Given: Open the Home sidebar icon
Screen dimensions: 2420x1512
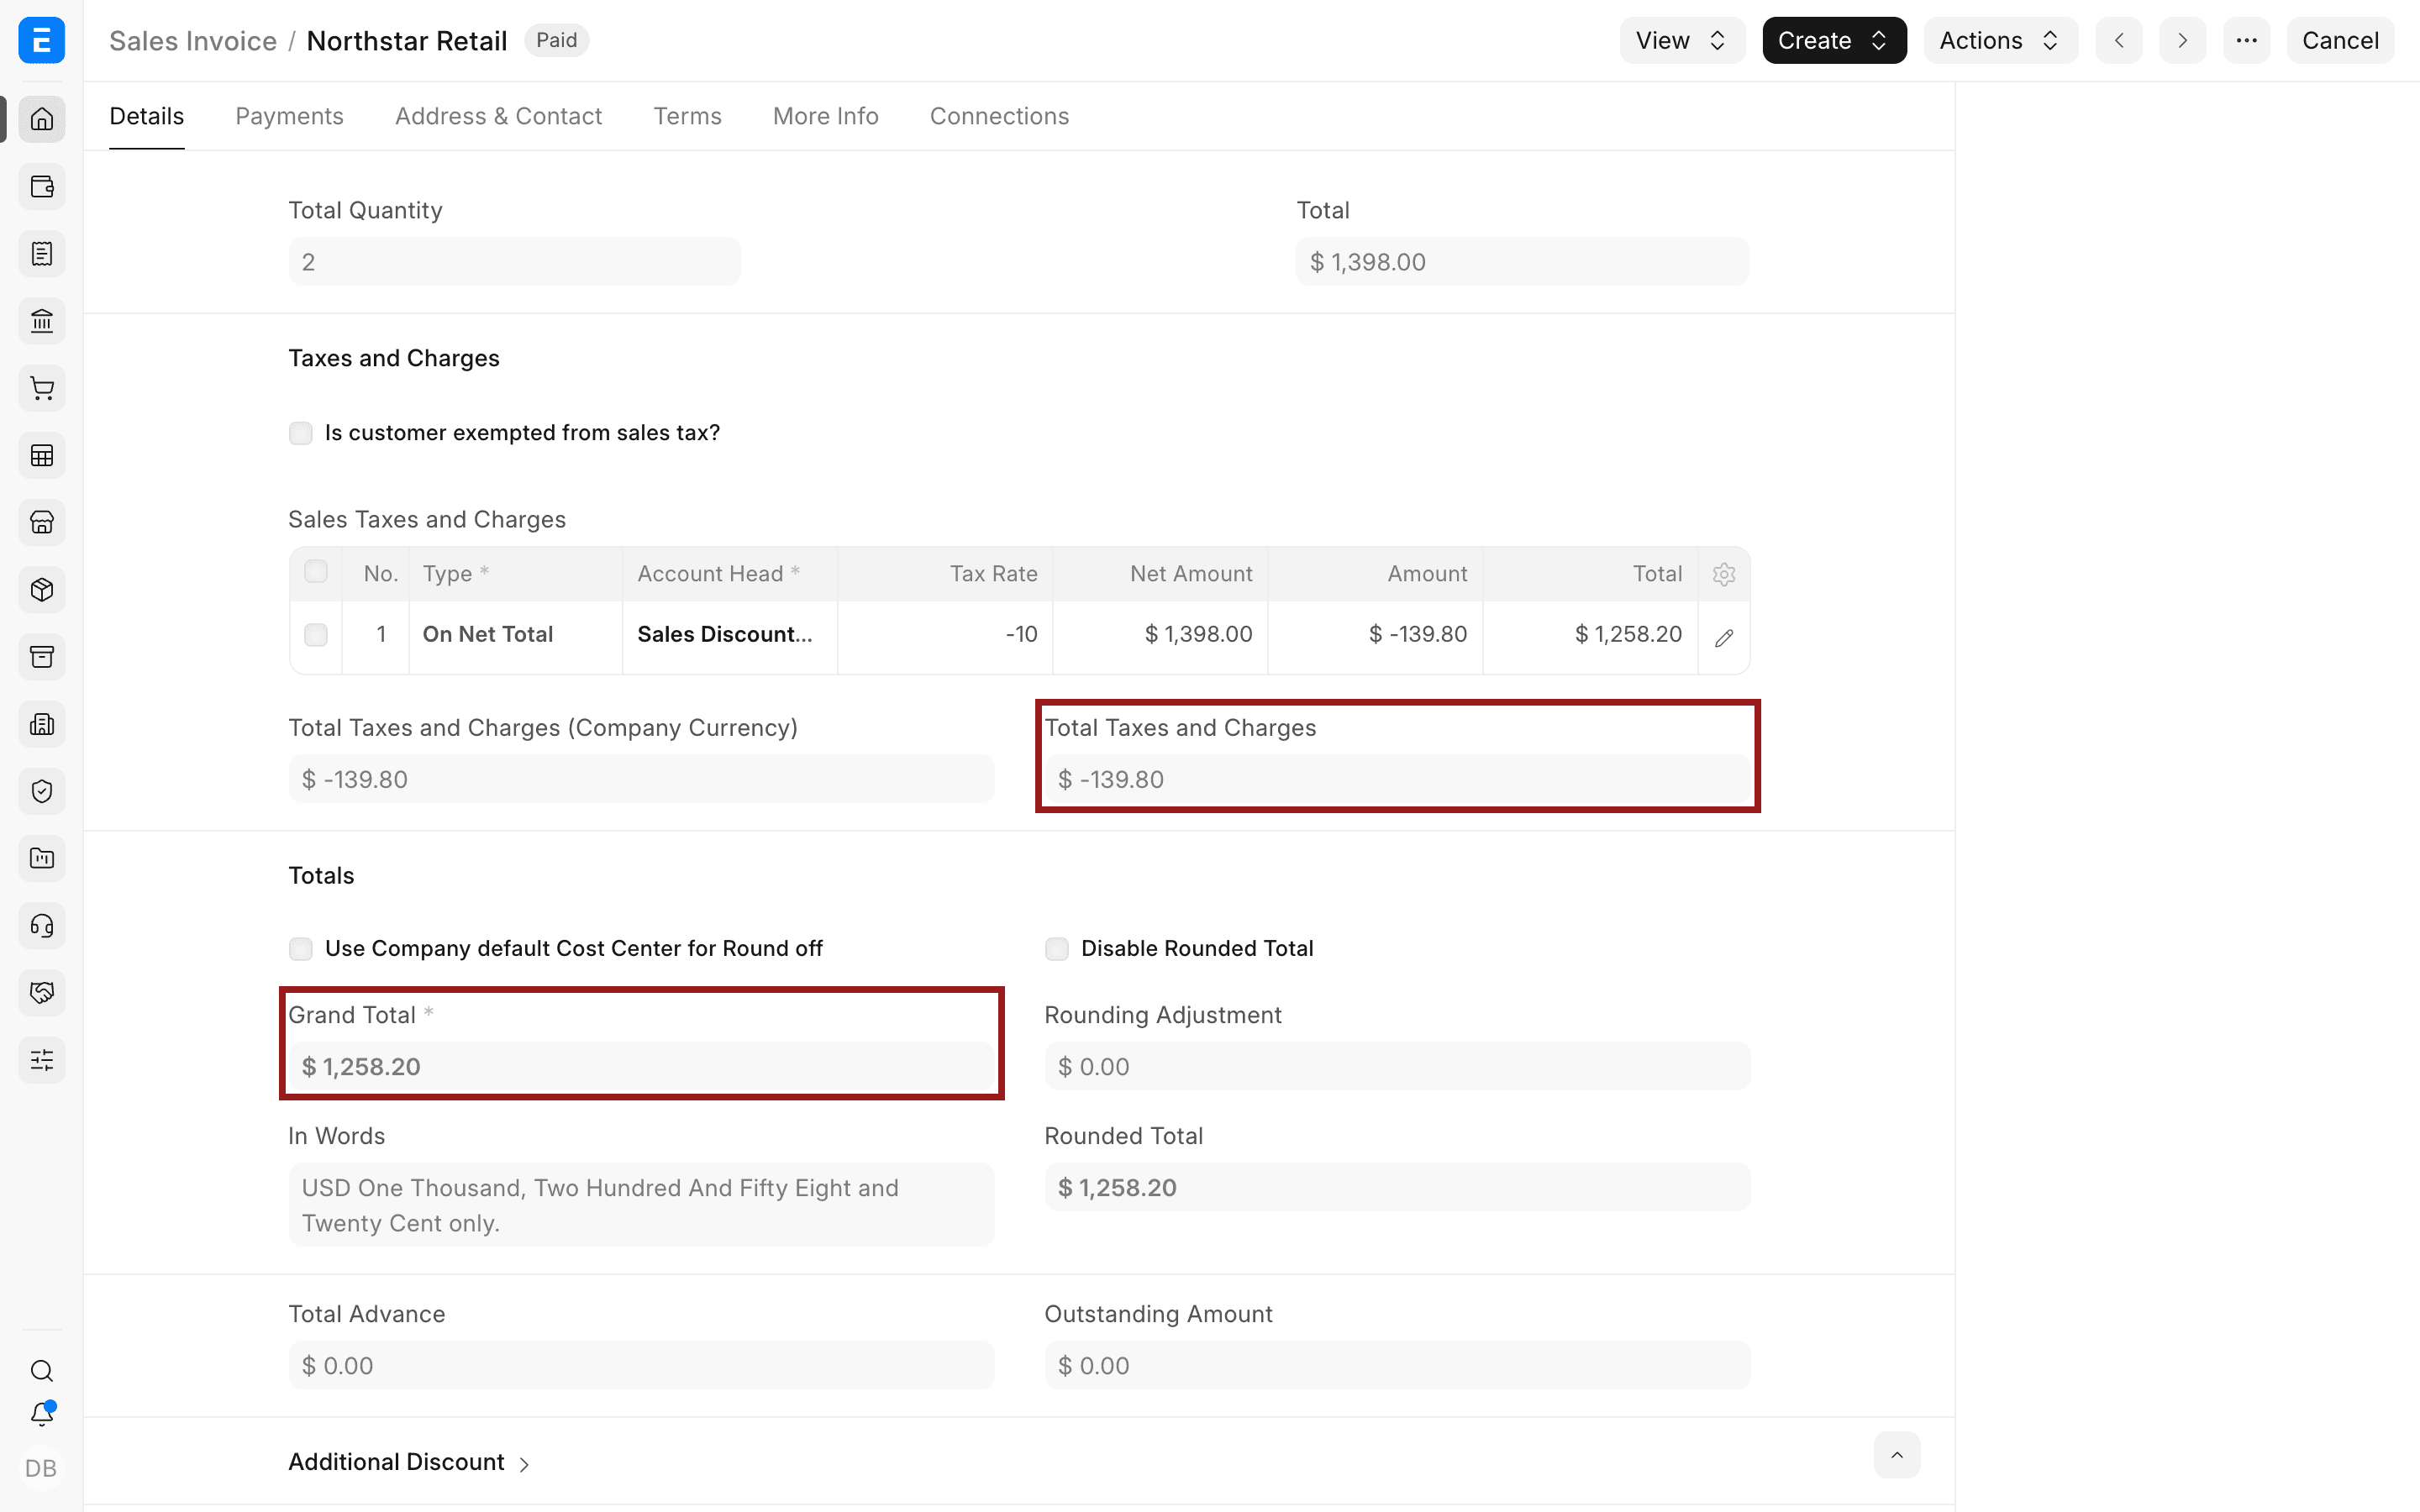Looking at the screenshot, I should tap(42, 119).
